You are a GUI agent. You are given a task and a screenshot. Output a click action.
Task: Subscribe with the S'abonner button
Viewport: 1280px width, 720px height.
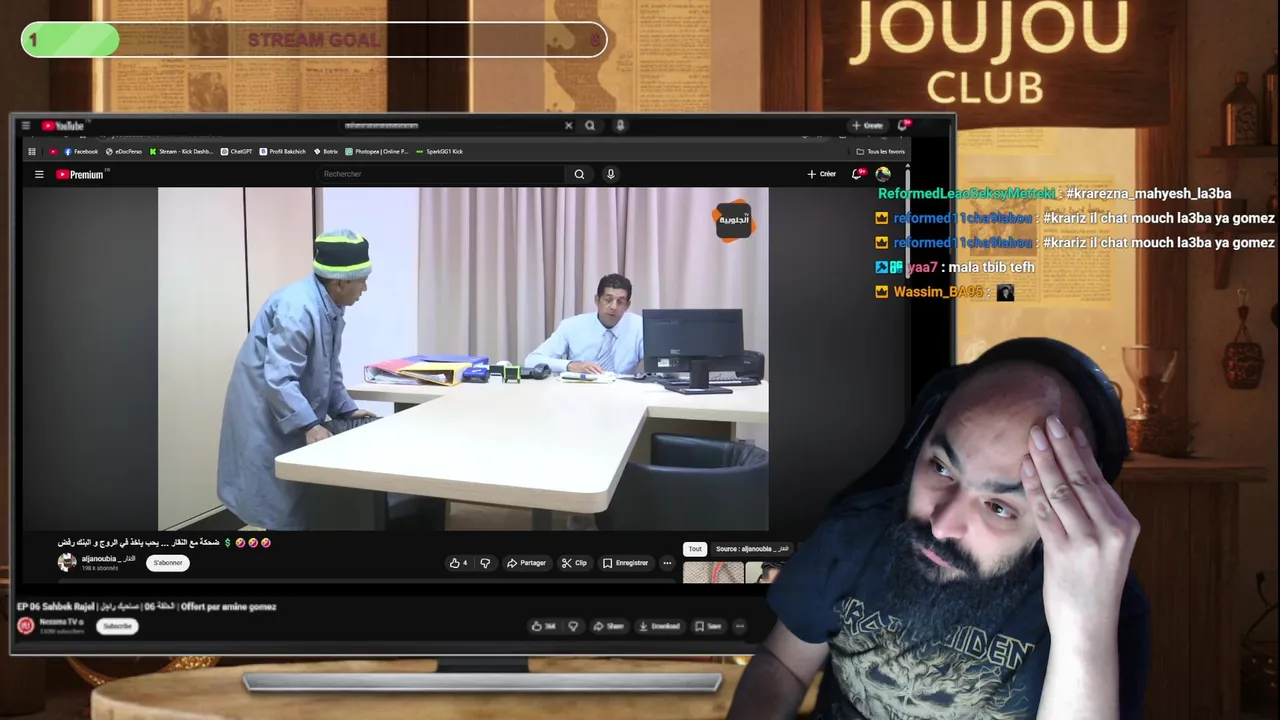pos(168,563)
